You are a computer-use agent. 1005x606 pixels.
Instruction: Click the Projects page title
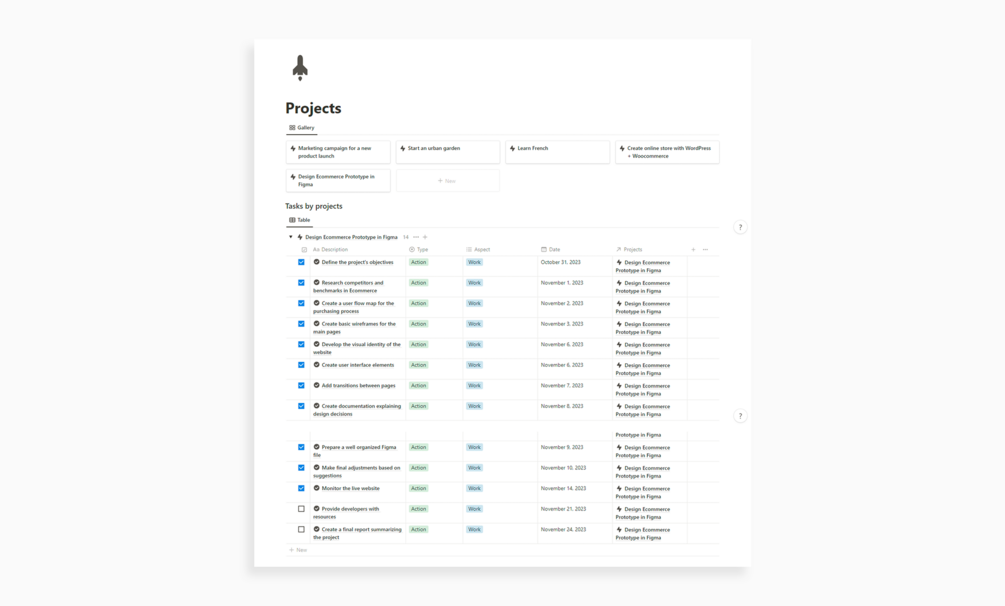(313, 108)
